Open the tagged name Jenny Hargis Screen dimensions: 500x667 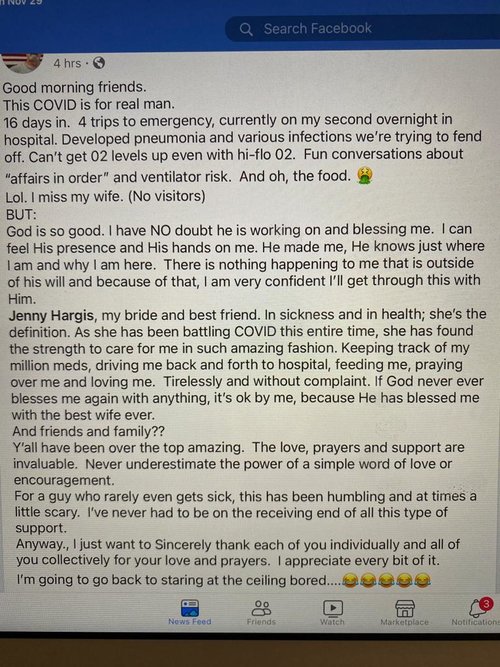pos(51,316)
